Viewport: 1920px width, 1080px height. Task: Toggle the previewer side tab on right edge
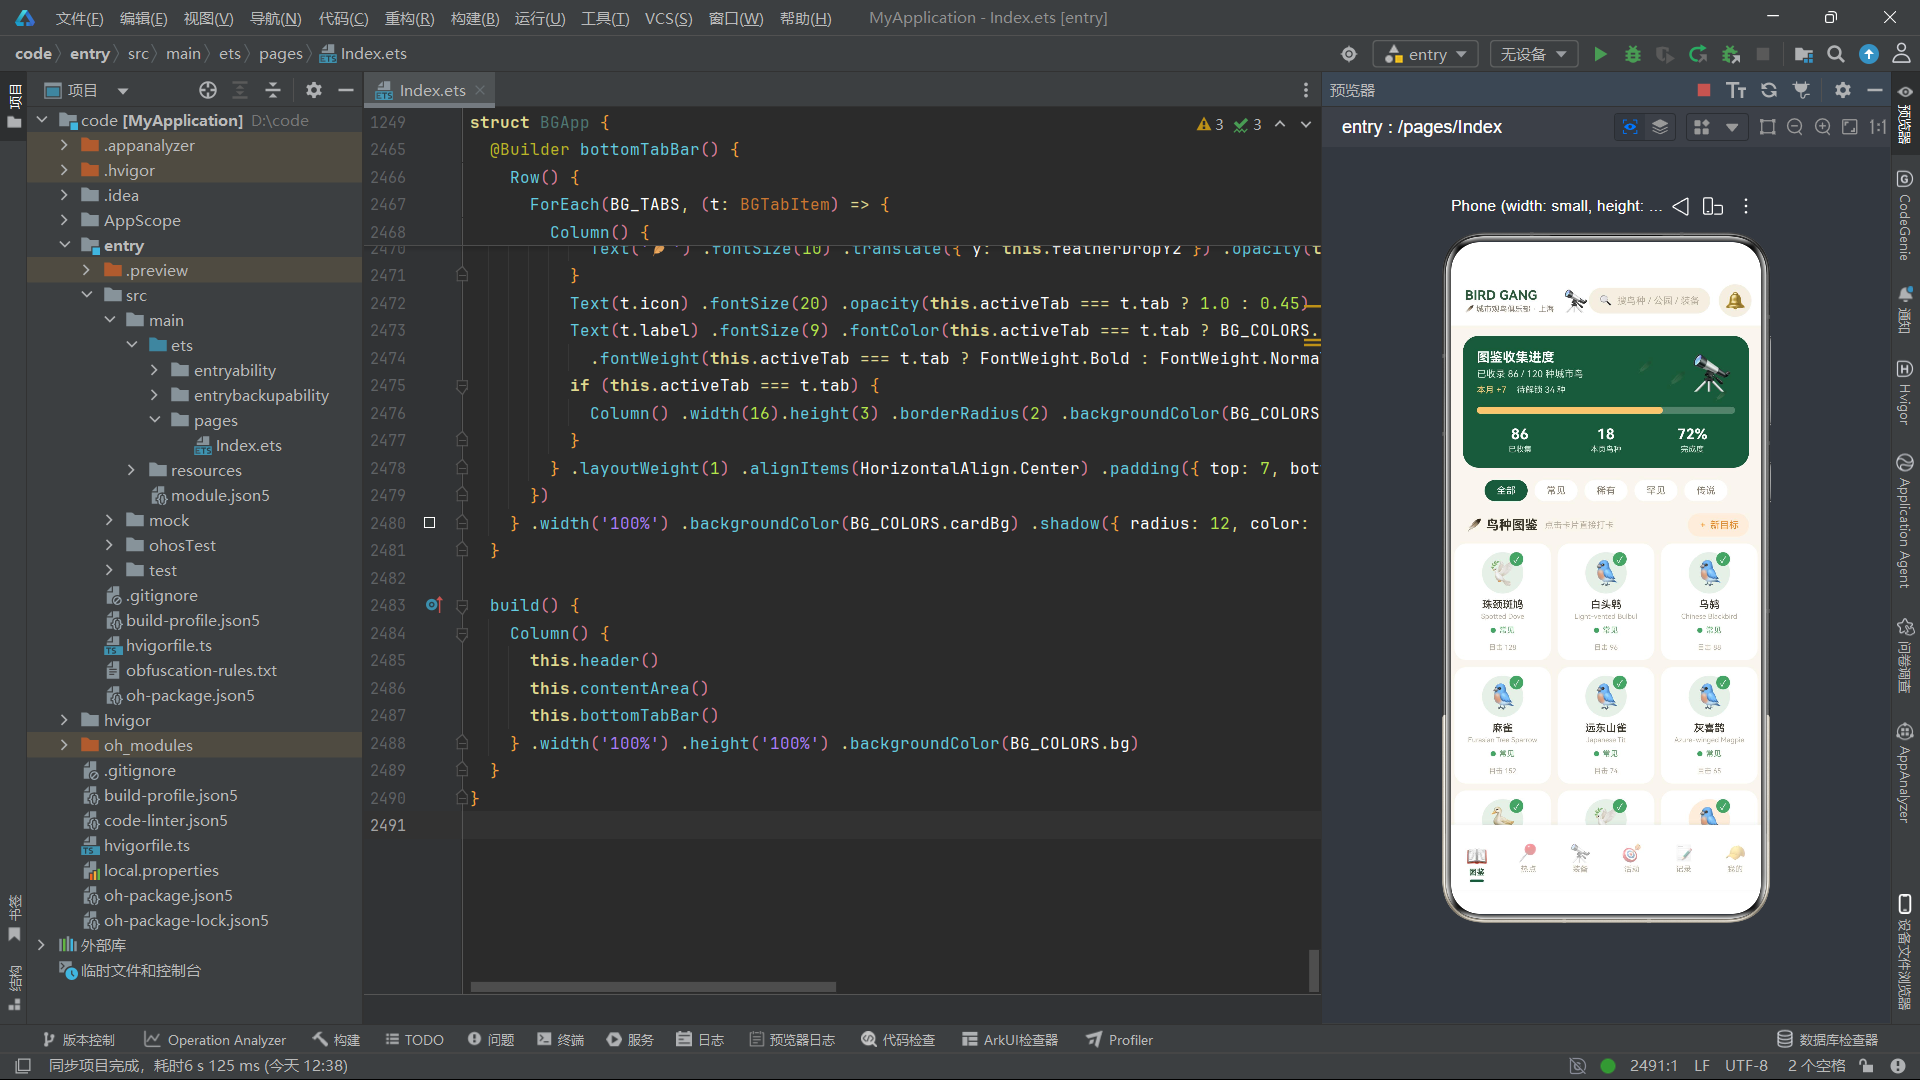(1905, 115)
